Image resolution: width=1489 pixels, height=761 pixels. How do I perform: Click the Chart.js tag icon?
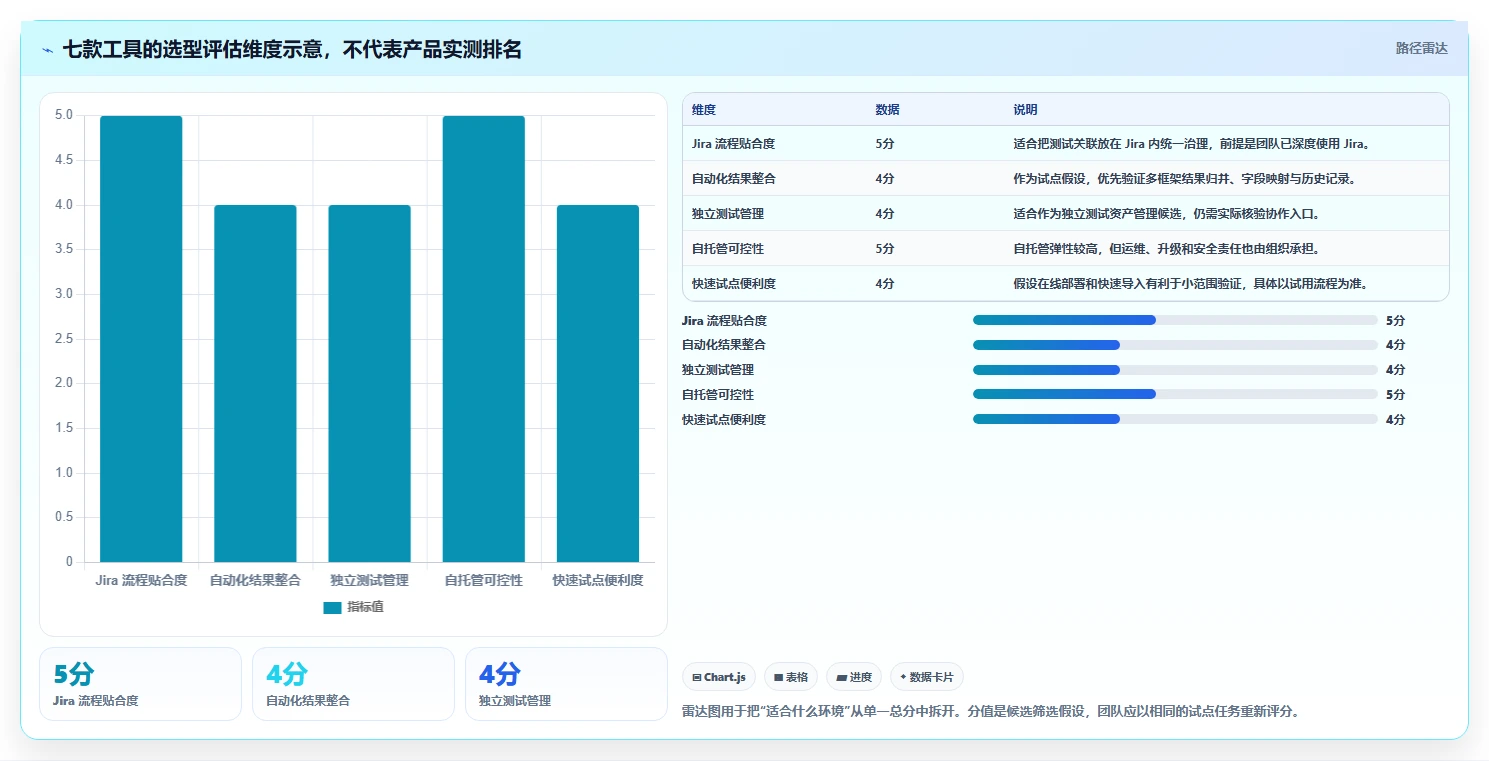coord(697,677)
